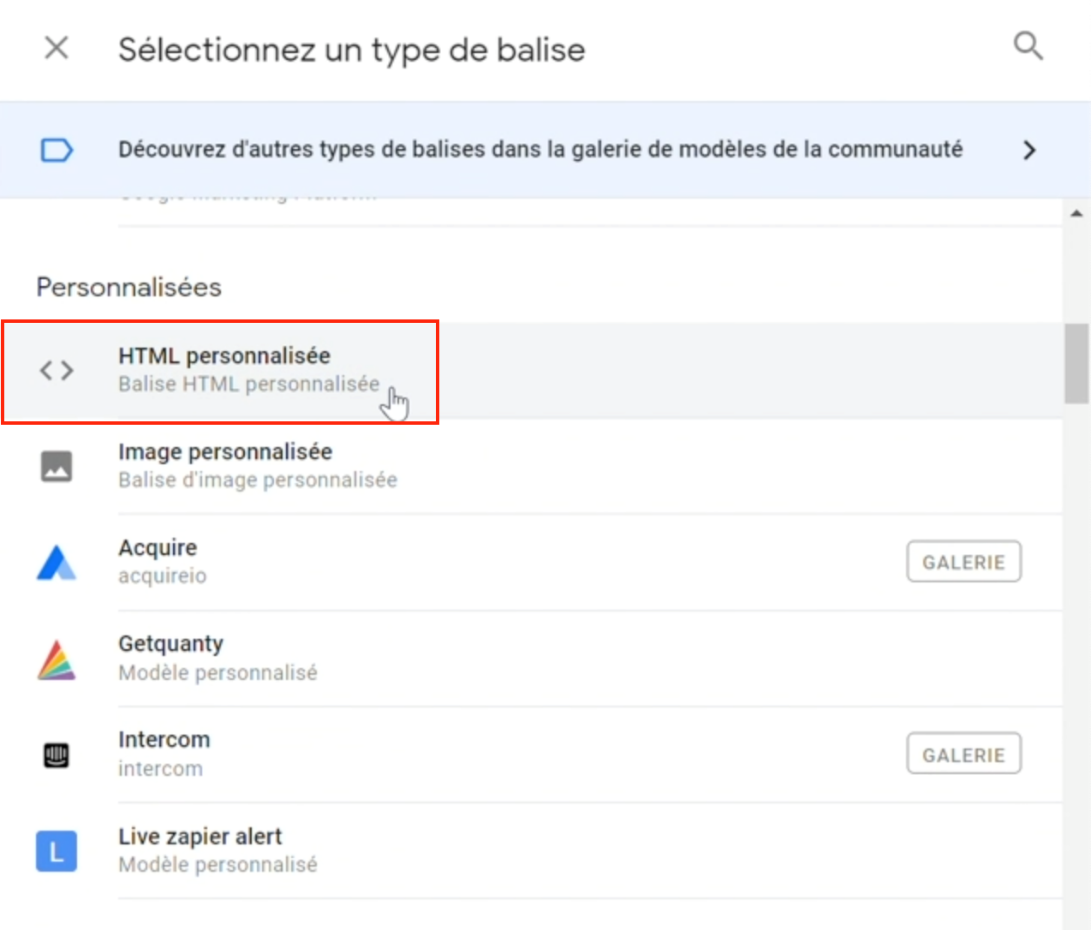
Task: Open GALERIE button beside Intercom
Action: 964,754
